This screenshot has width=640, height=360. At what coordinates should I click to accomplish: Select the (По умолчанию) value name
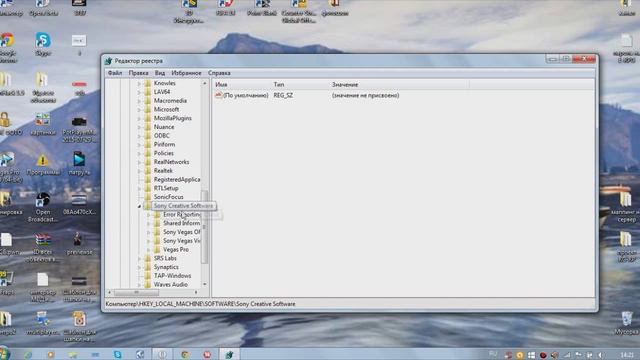pyautogui.click(x=246, y=95)
